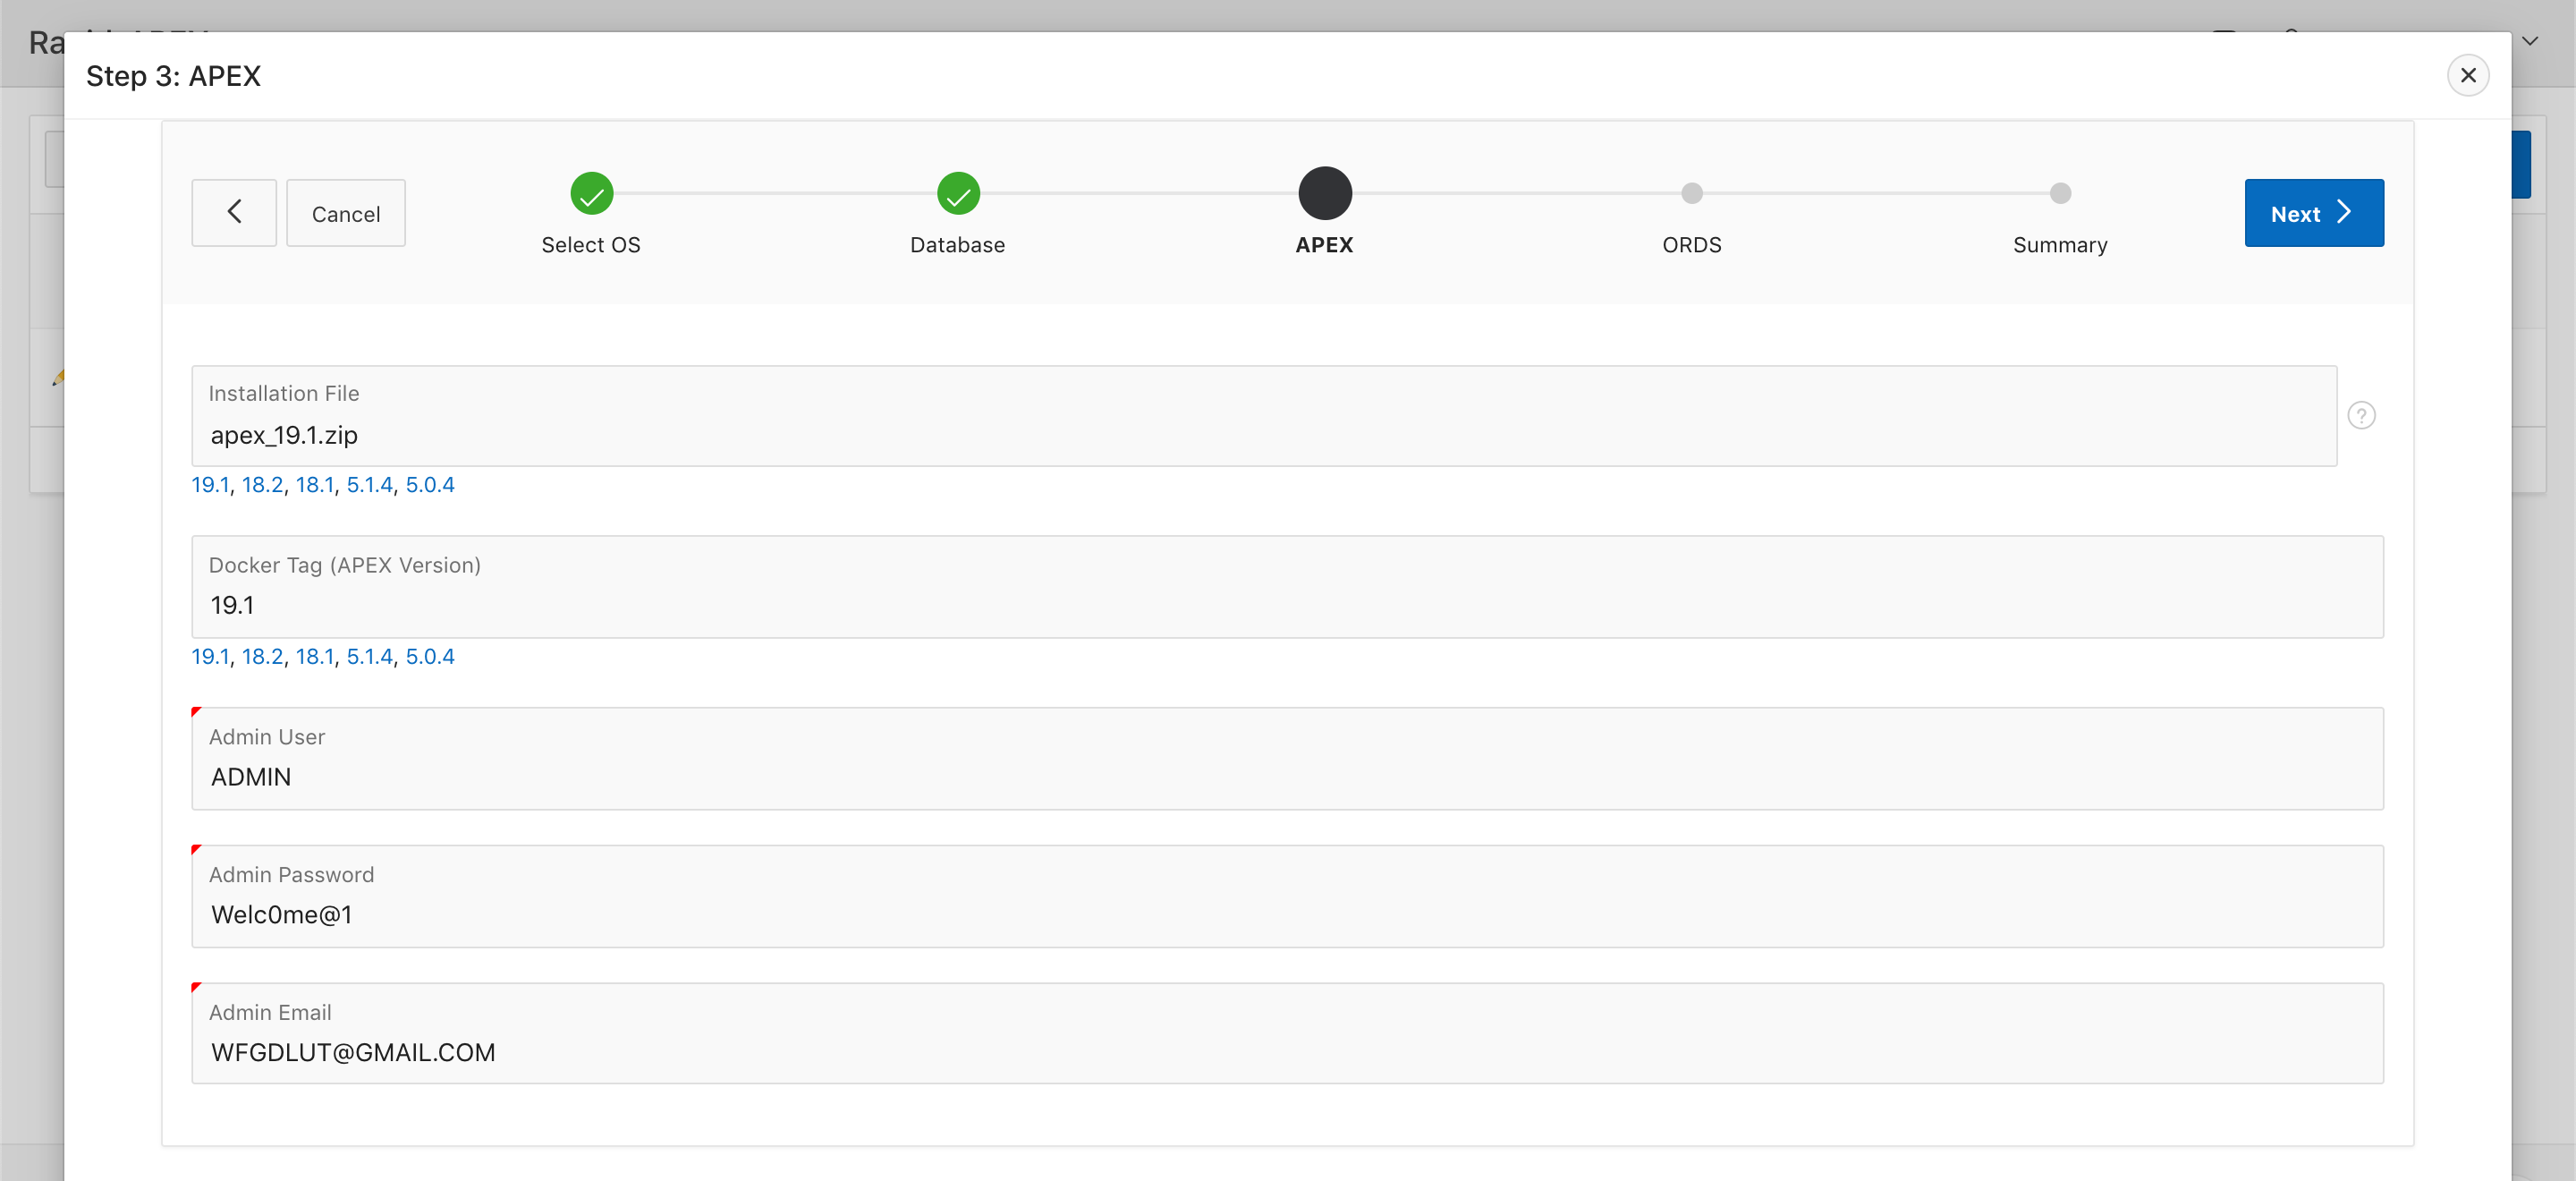Jump to the ORDS step dot
This screenshot has height=1181, width=2576.
(x=1691, y=193)
